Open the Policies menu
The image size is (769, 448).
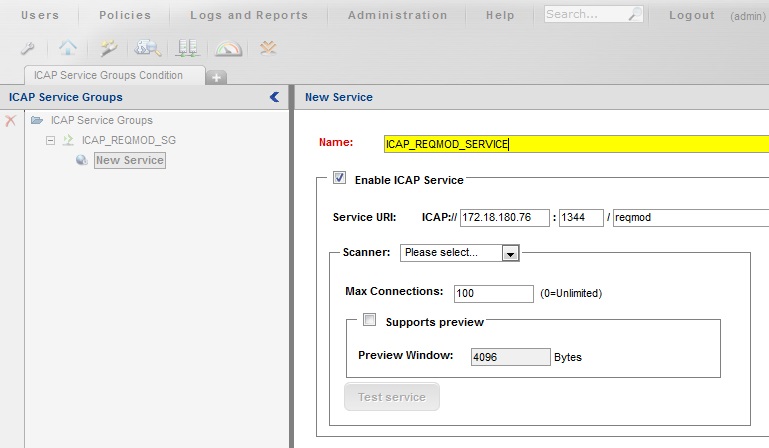click(x=125, y=15)
